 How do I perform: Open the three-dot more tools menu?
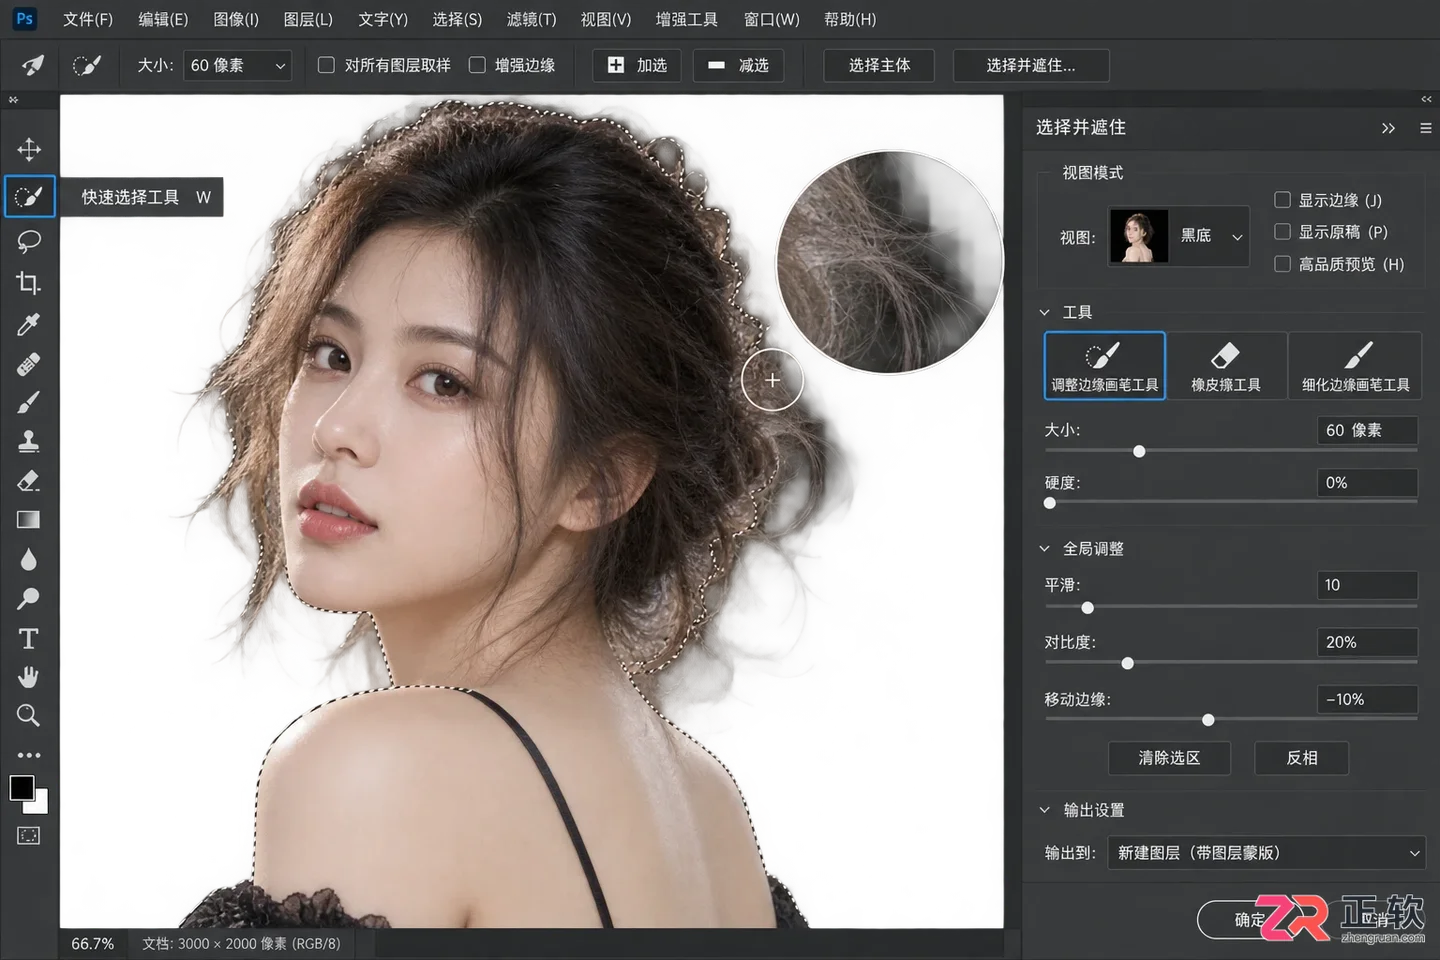[29, 755]
